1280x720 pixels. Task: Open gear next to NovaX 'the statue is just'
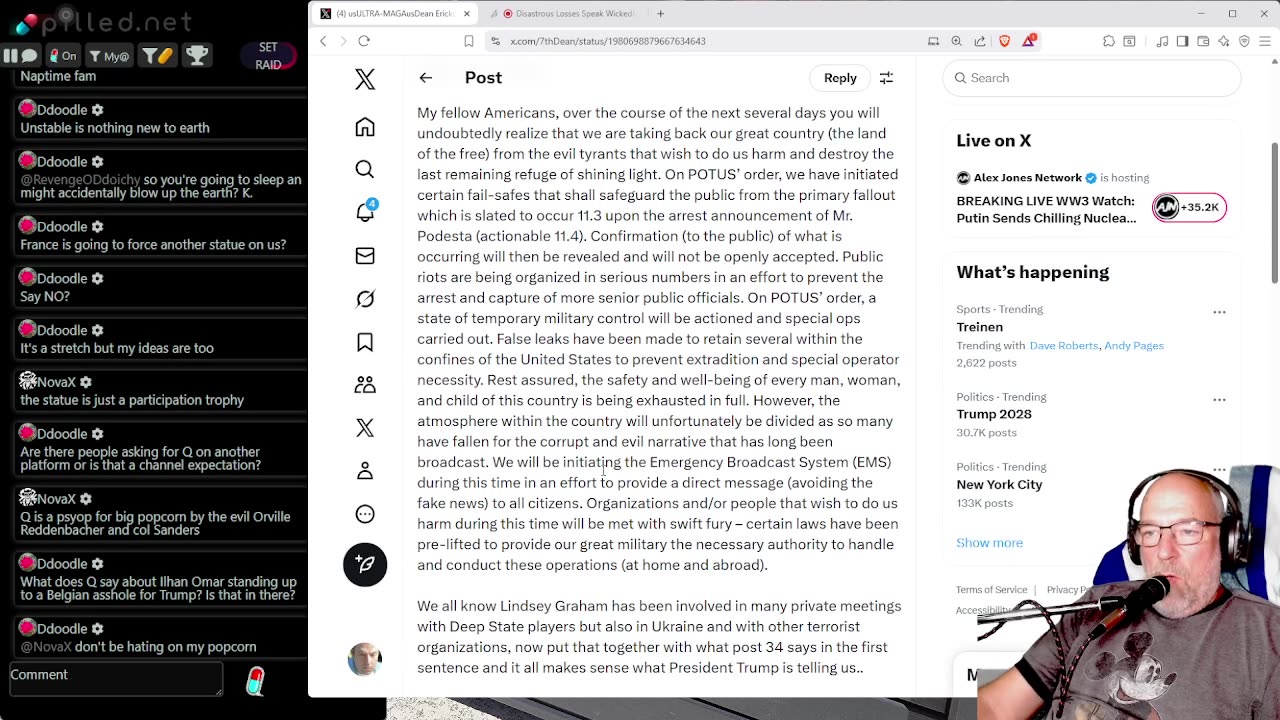pos(86,382)
